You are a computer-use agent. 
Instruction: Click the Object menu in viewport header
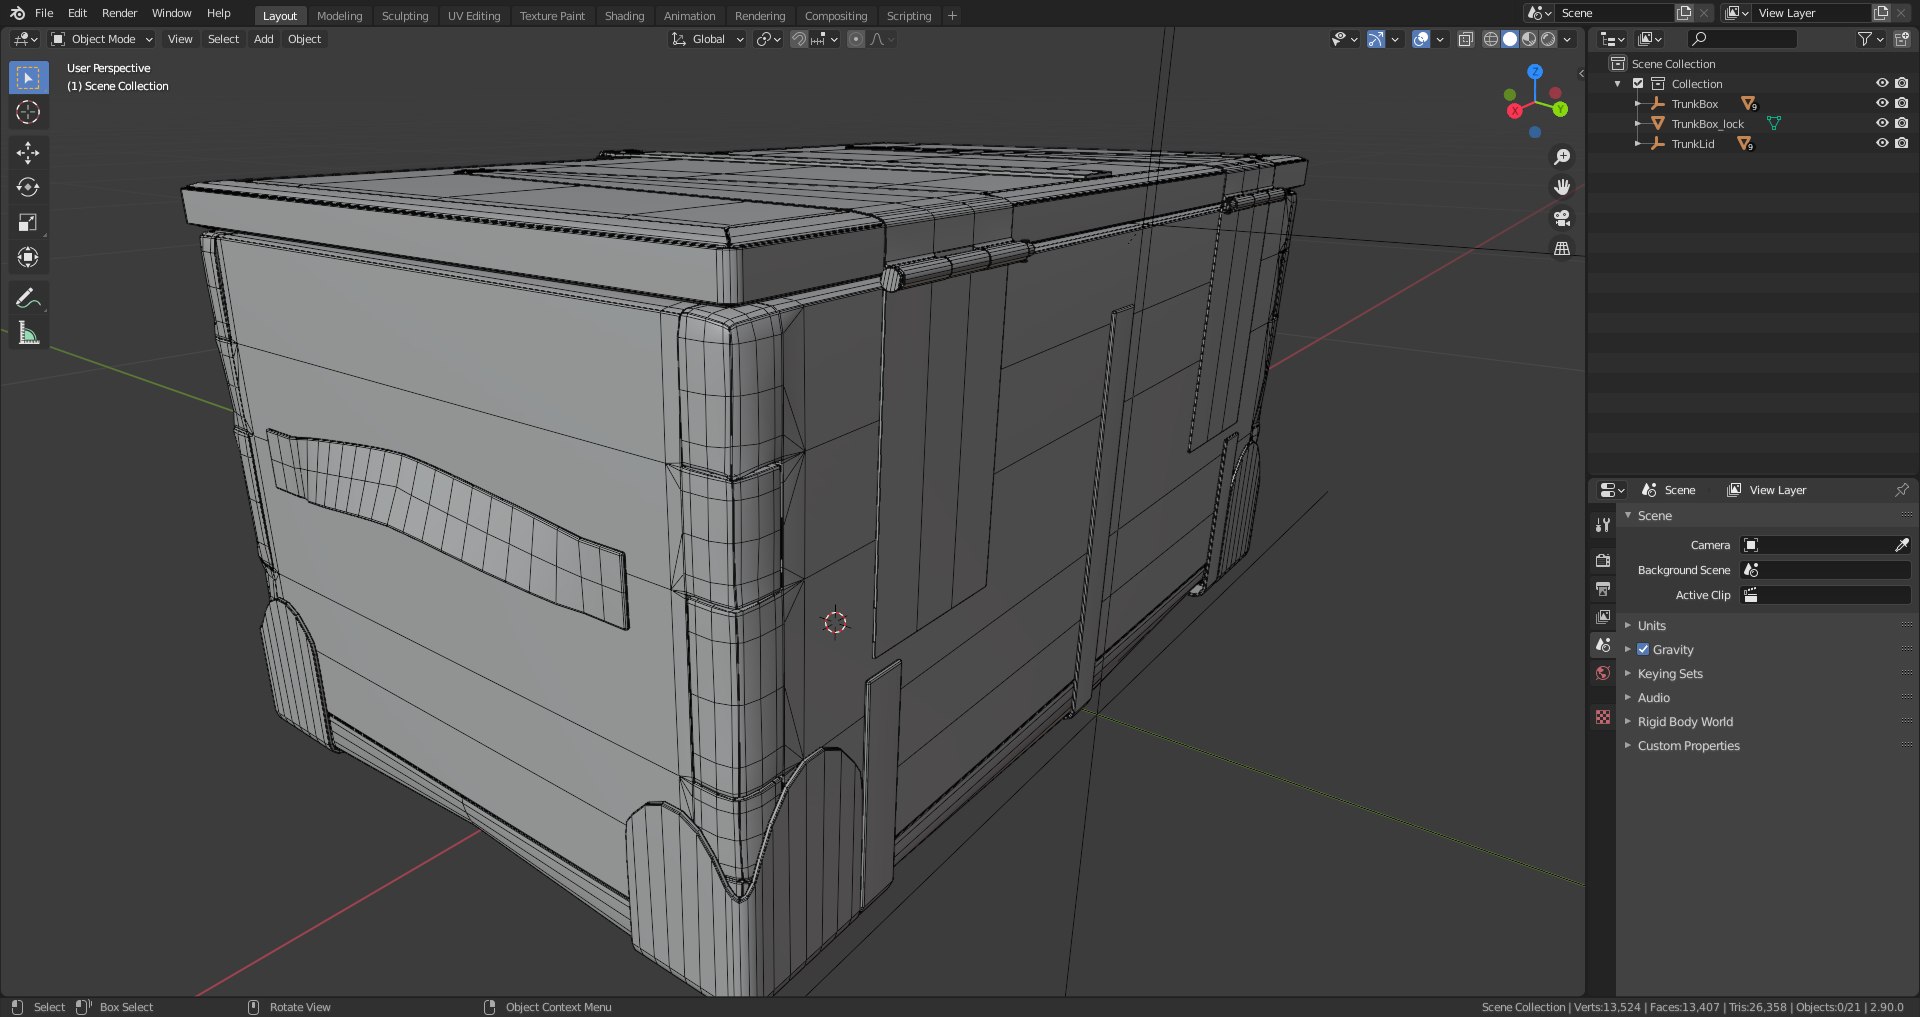coord(304,39)
